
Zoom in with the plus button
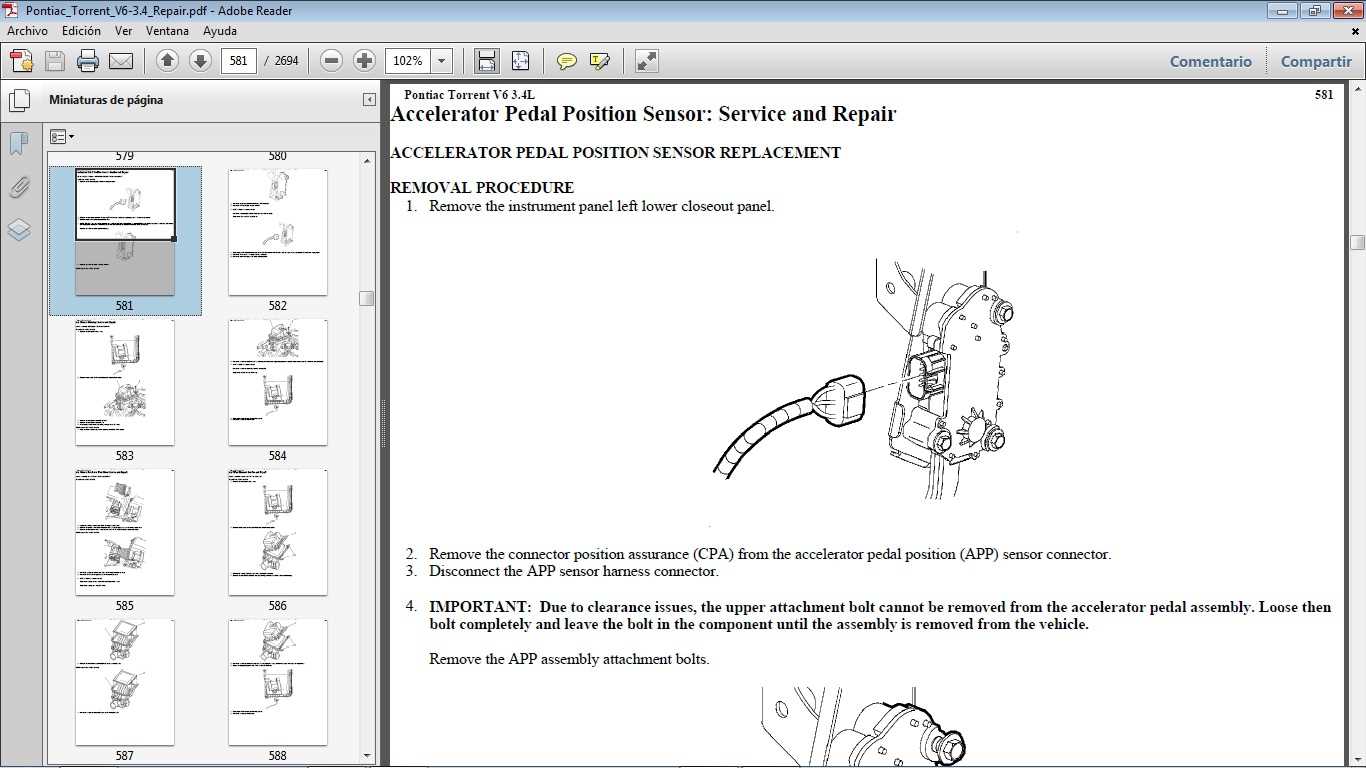pos(365,61)
